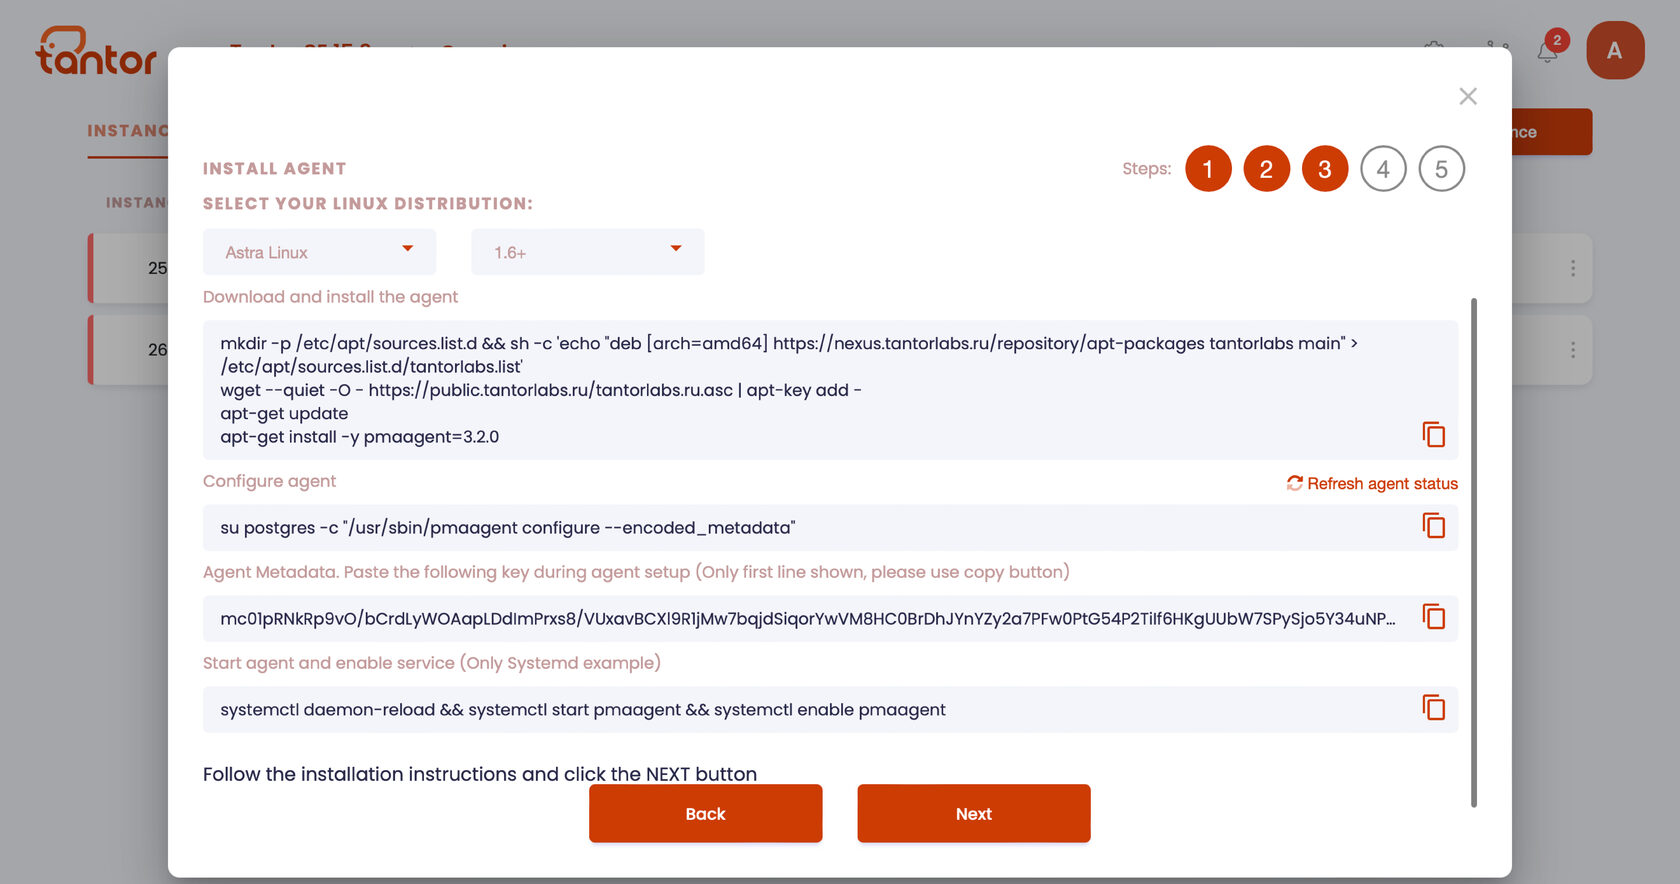Copy the systemctl start command
1680x884 pixels.
tap(1434, 708)
